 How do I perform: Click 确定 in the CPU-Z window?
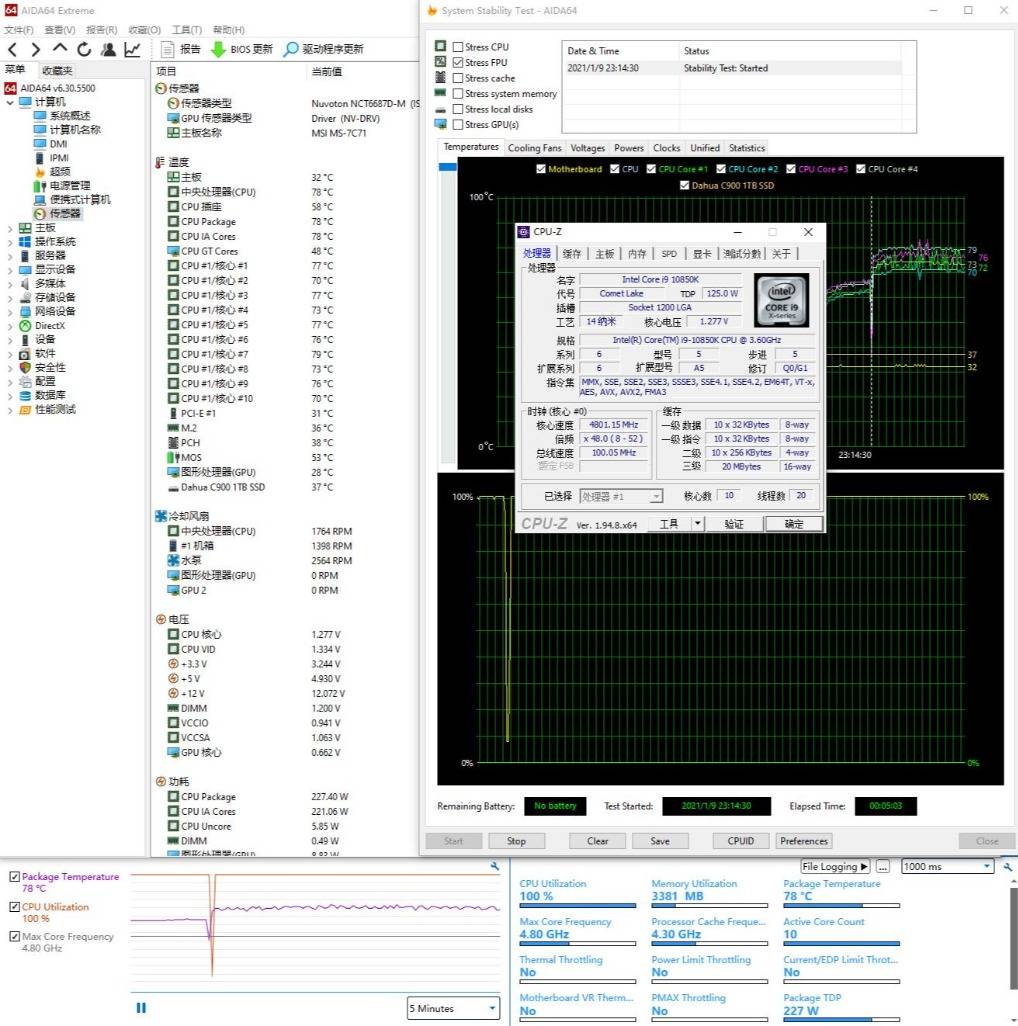[x=794, y=523]
